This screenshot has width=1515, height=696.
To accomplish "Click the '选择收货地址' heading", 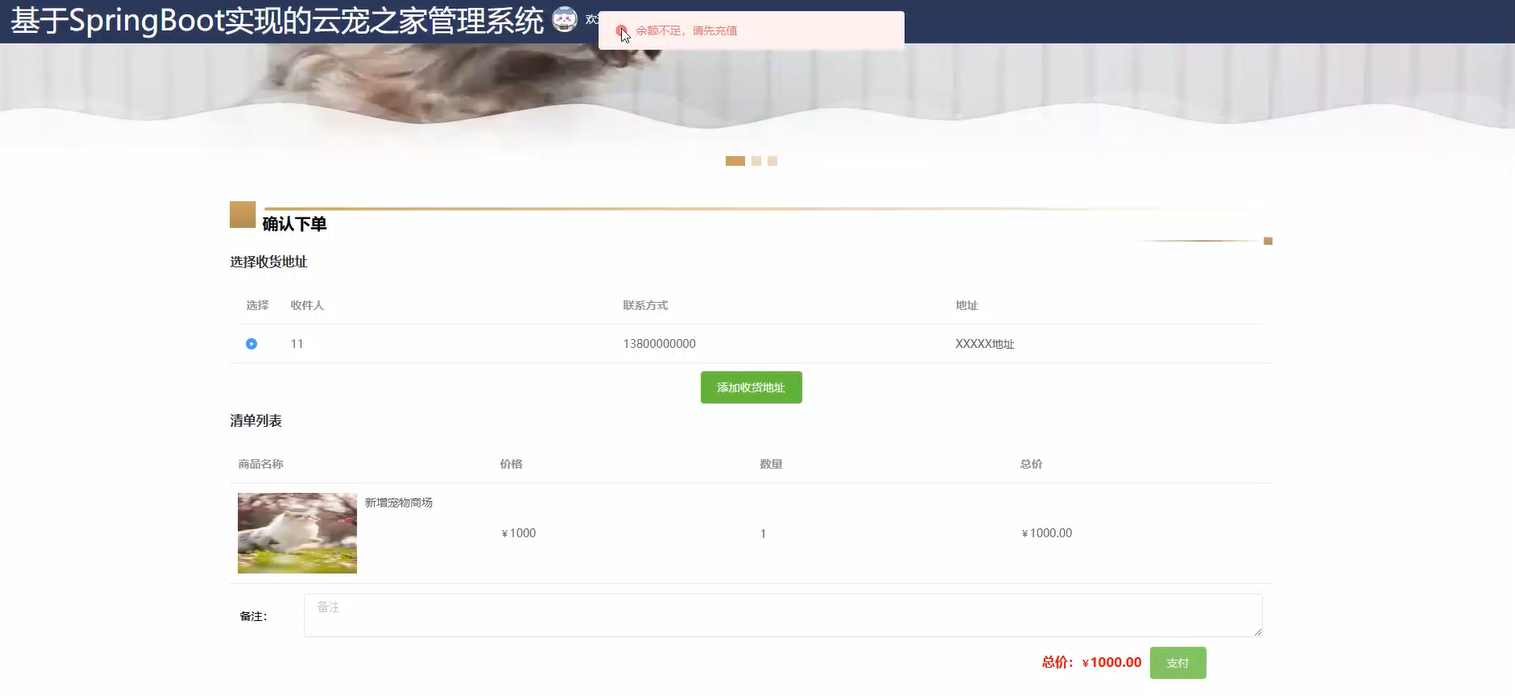I will 268,262.
